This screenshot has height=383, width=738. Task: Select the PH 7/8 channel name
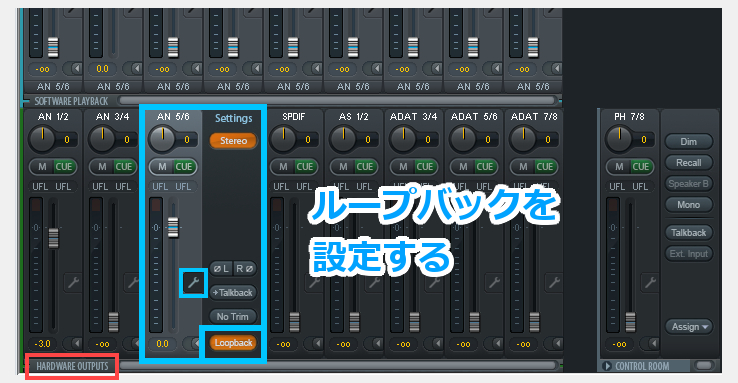[x=629, y=117]
